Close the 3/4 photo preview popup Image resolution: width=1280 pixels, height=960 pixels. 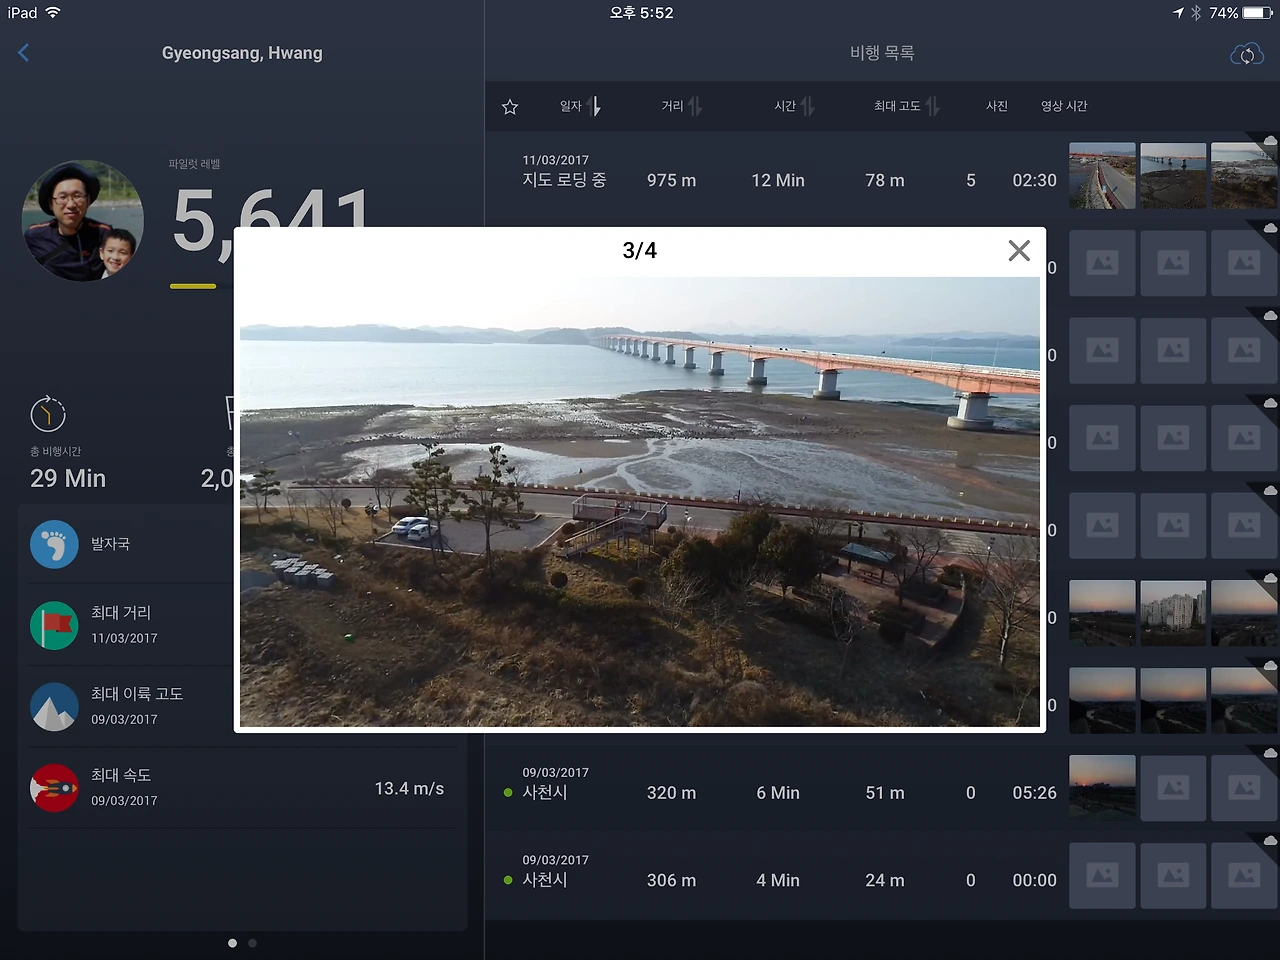click(x=1019, y=250)
